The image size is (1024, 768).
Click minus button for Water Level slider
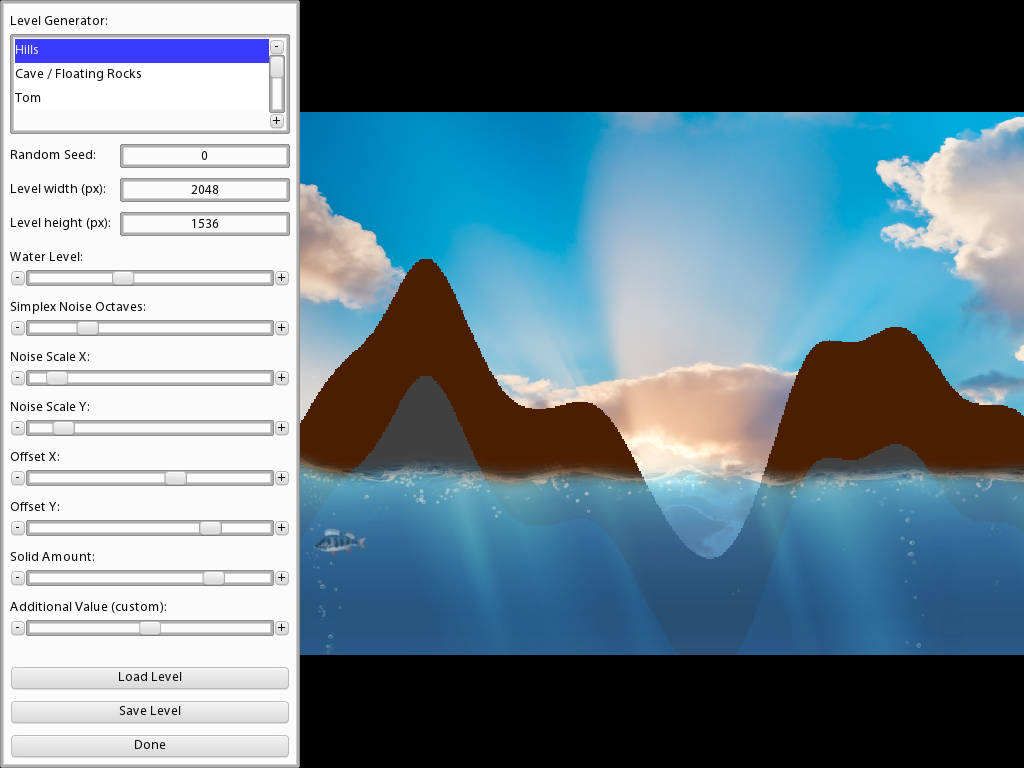coord(17,278)
